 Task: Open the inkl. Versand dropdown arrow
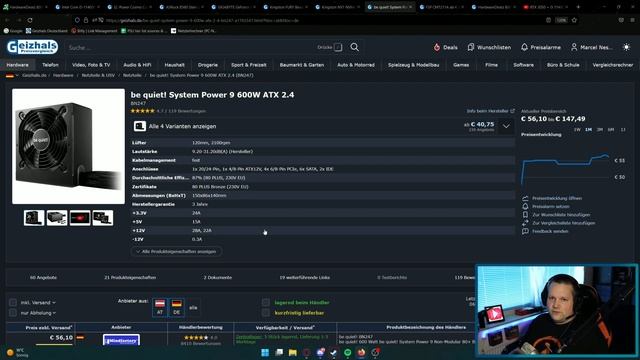click(x=54, y=303)
